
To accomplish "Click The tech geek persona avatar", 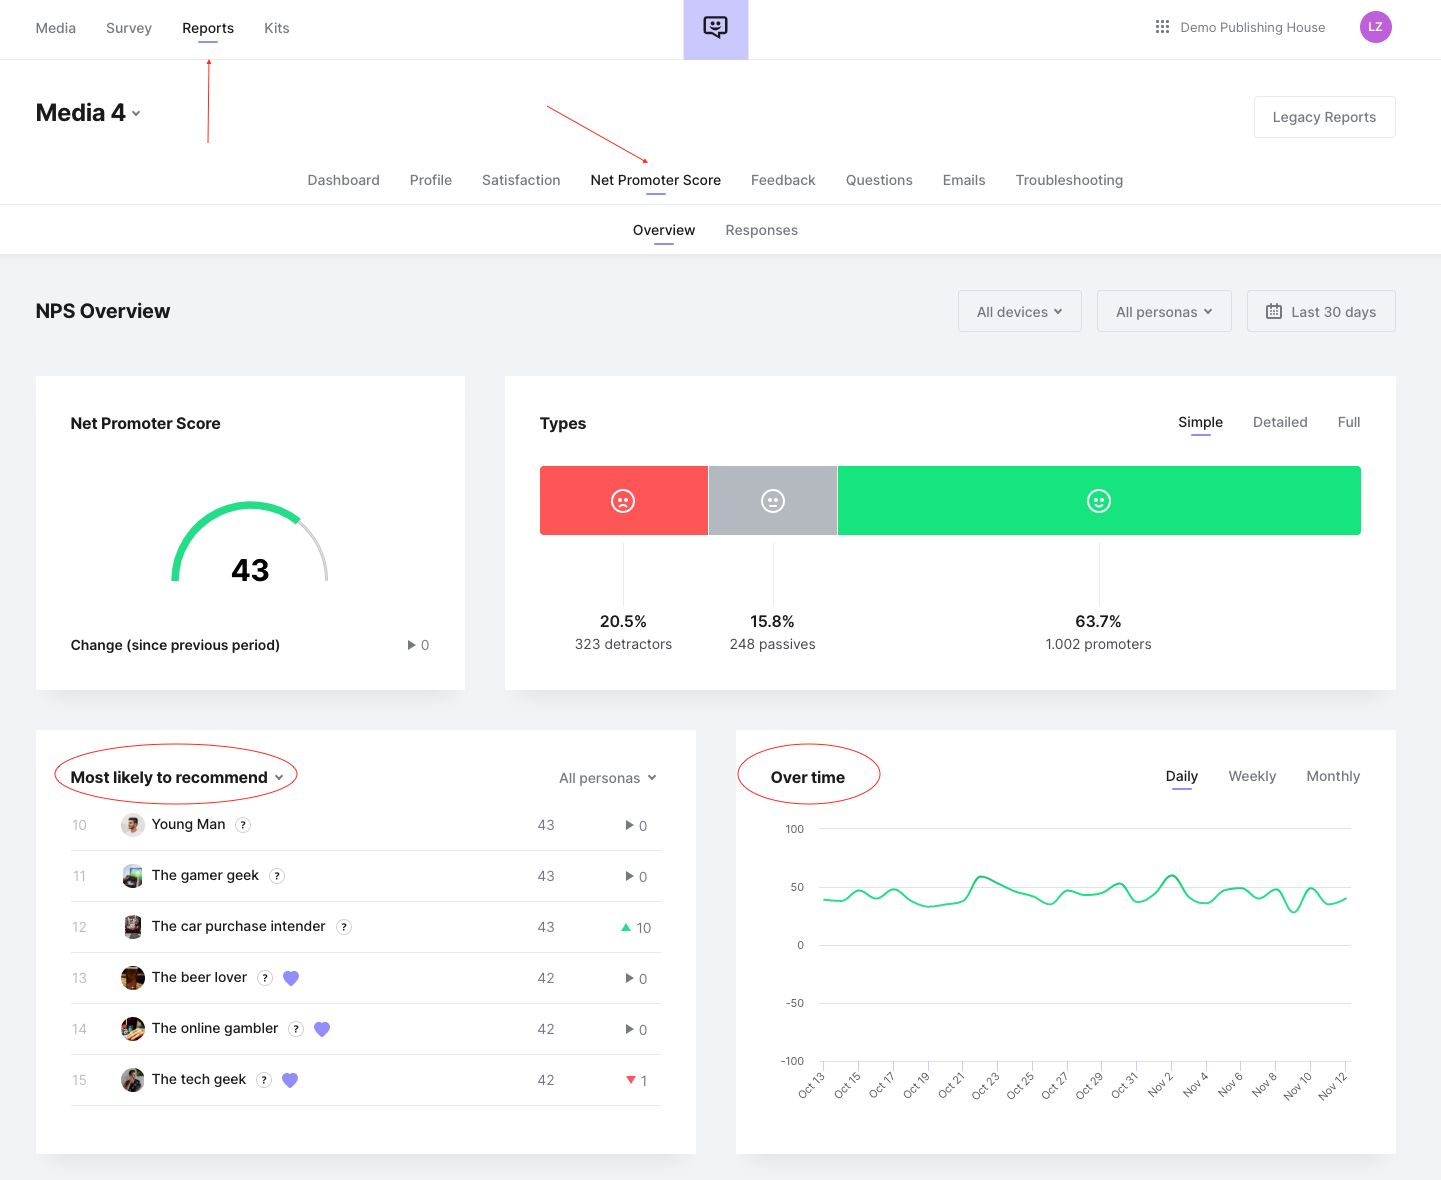I will 133,1080.
